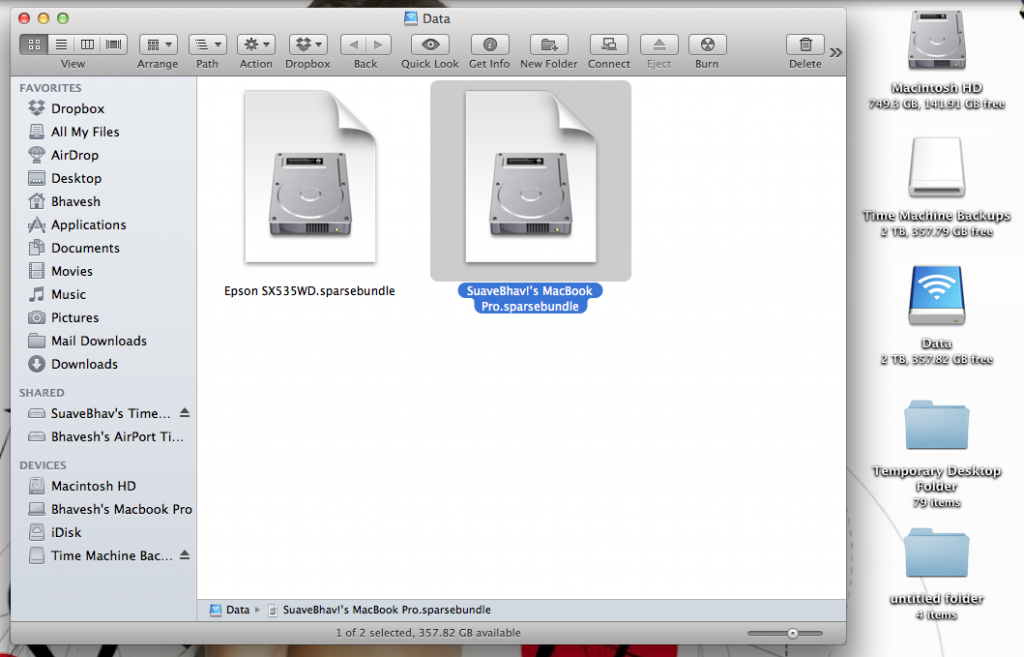Adjust the icon size slider

coord(792,633)
